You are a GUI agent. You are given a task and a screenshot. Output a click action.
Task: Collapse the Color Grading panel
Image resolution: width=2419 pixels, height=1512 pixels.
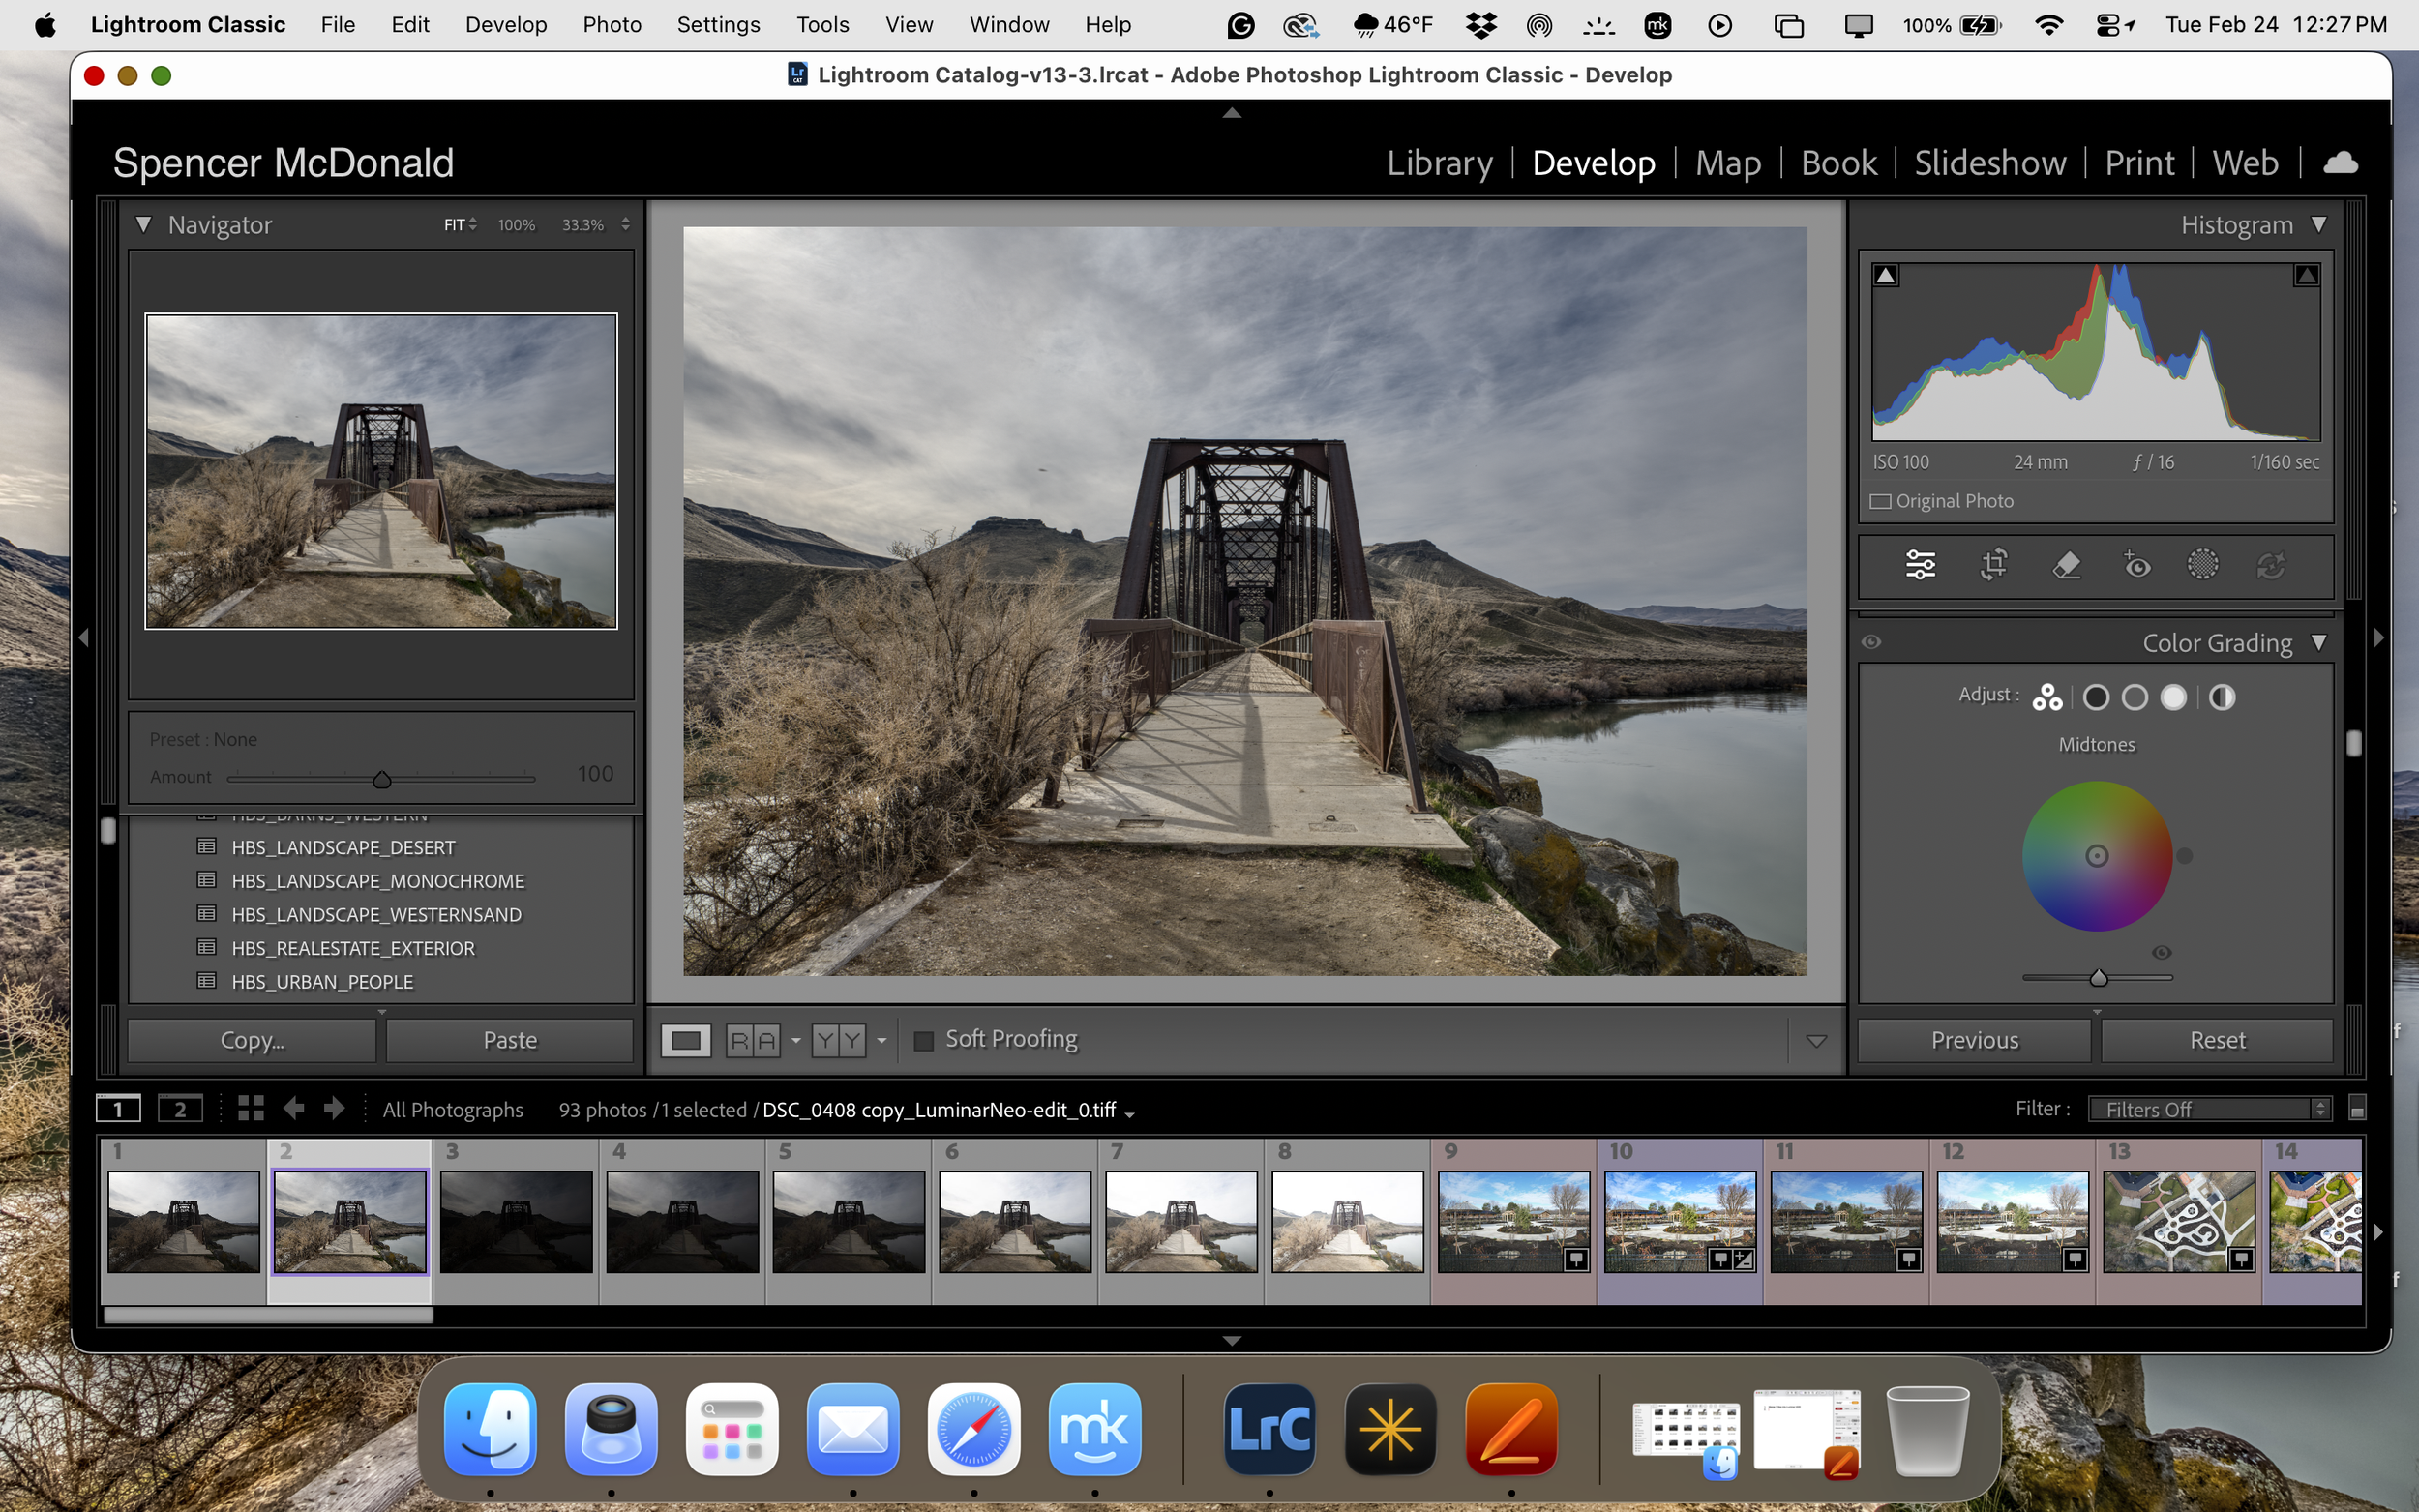2320,642
